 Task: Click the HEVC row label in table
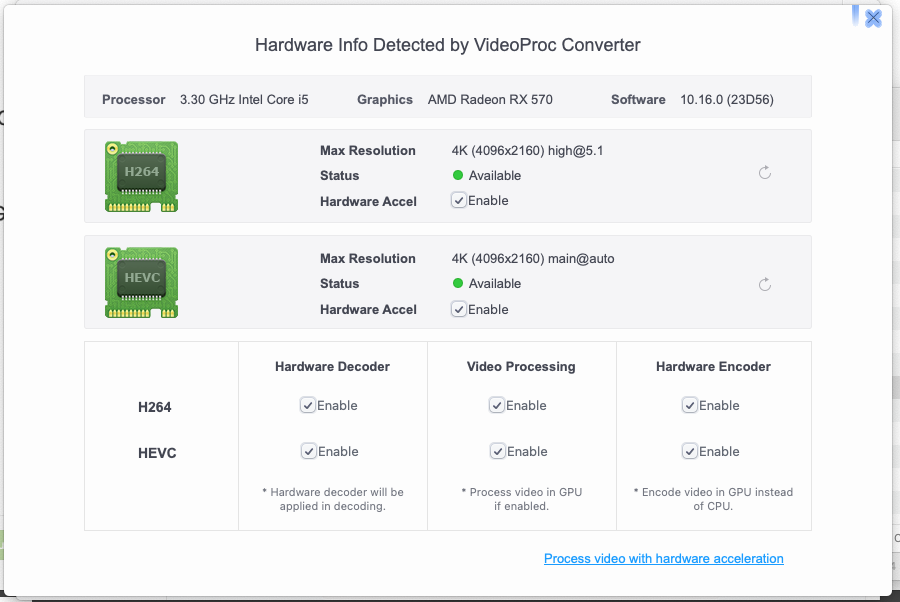click(157, 453)
